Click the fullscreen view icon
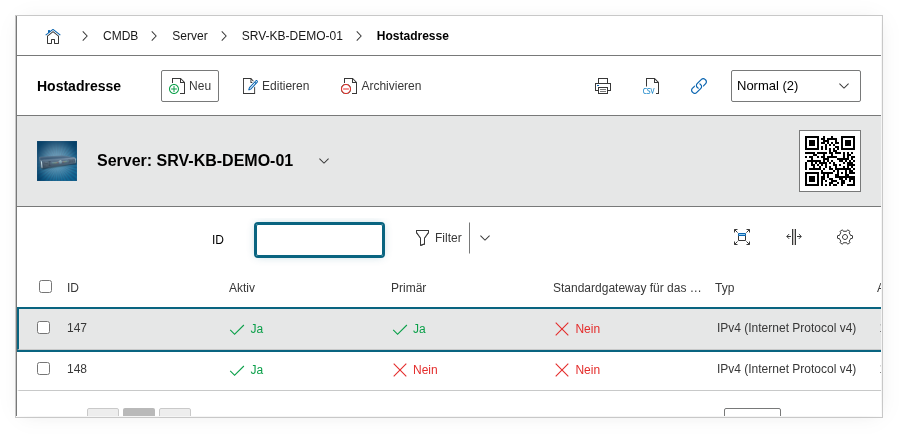The image size is (899, 434). point(741,237)
